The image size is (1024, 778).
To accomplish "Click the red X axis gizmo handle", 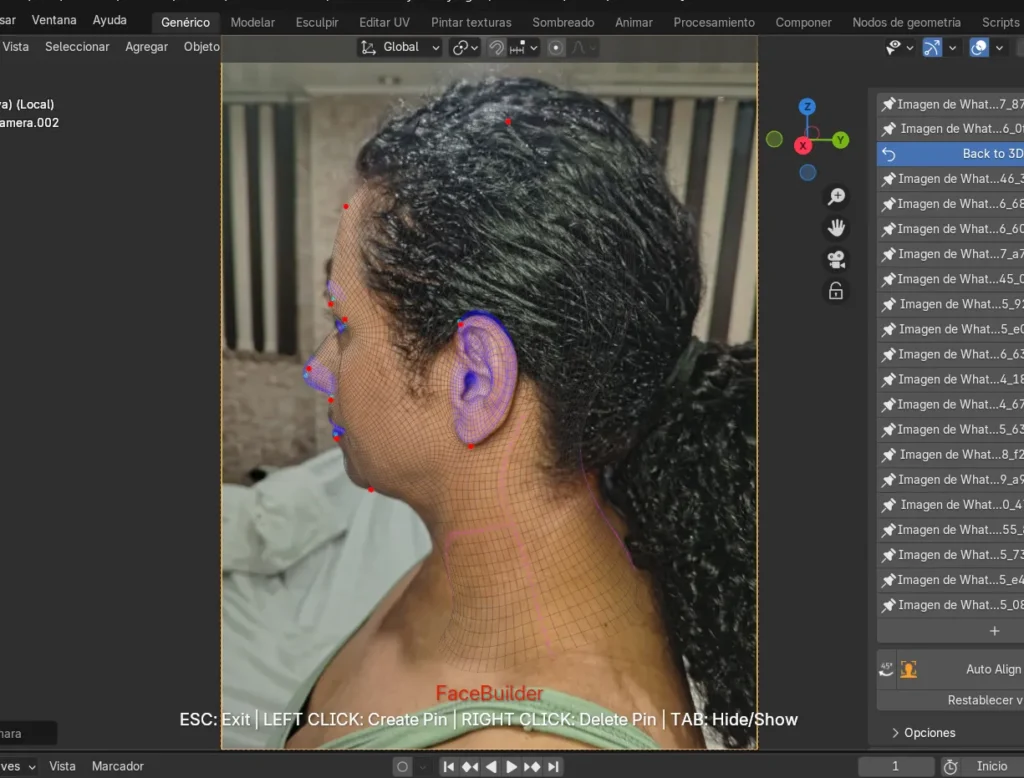I will point(803,146).
